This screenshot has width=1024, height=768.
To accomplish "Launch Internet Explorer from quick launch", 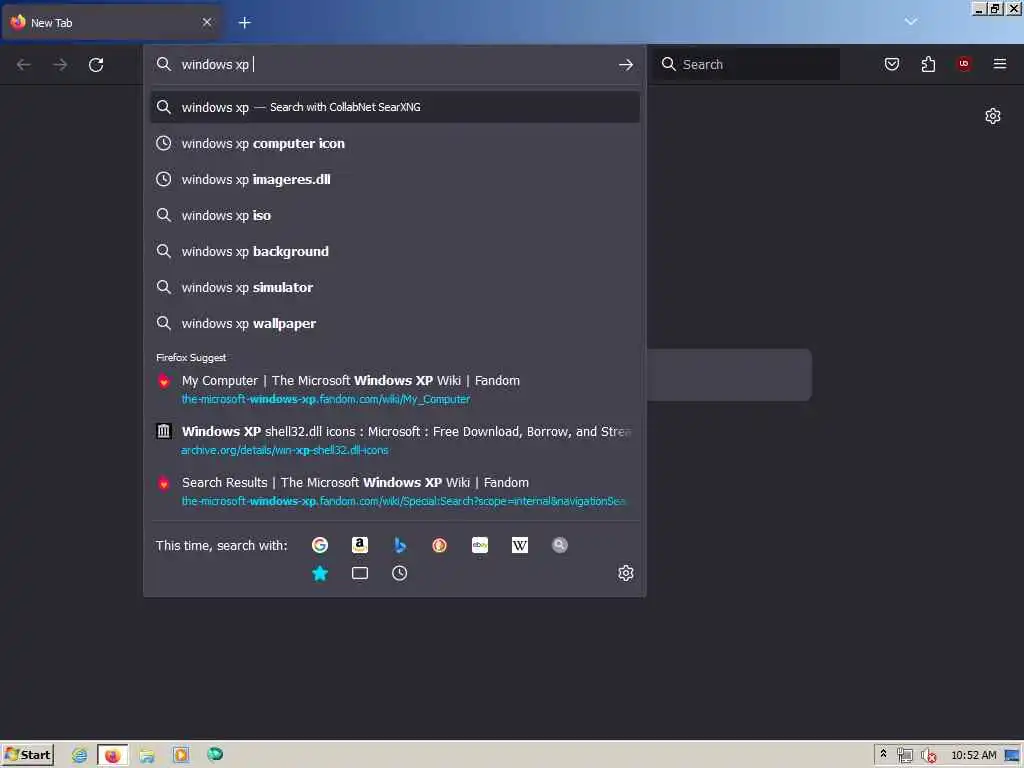I will click(80, 755).
